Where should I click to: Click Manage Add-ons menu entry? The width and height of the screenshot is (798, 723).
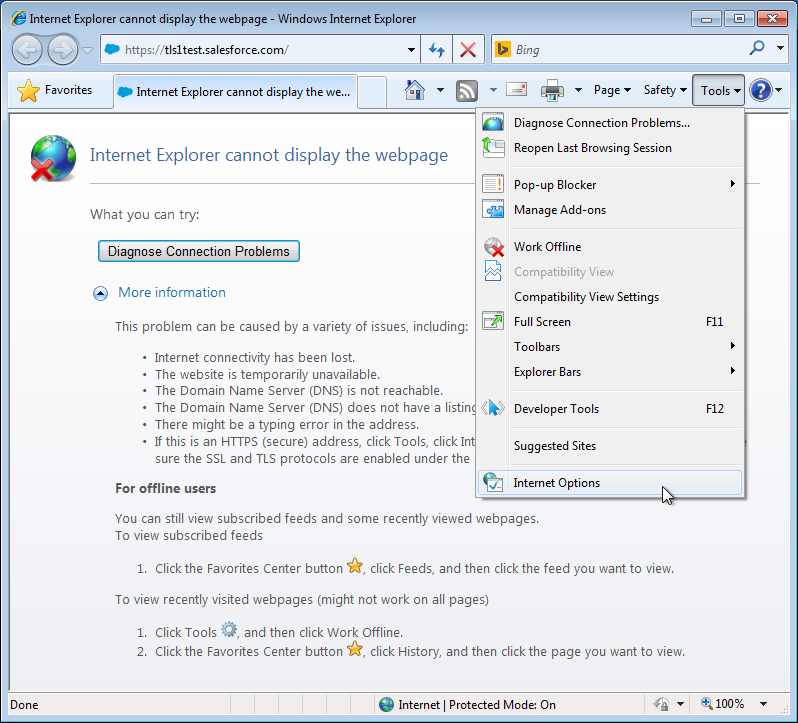coord(611,210)
